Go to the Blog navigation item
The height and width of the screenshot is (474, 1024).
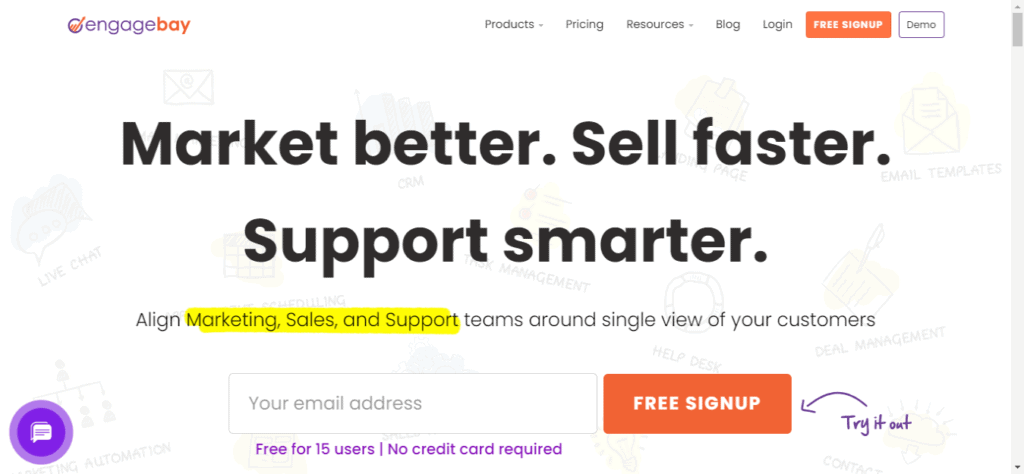coord(728,25)
